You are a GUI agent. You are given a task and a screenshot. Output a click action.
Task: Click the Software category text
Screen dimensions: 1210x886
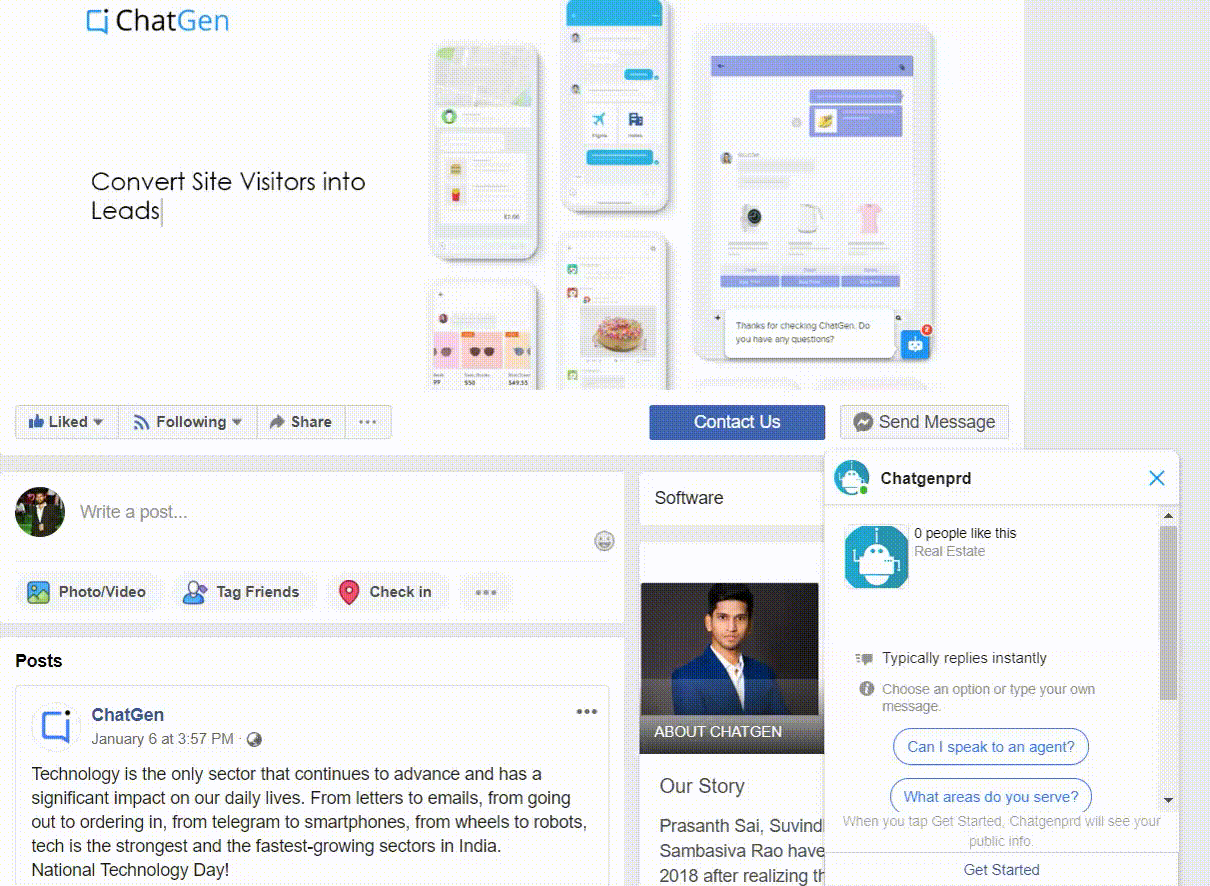689,498
